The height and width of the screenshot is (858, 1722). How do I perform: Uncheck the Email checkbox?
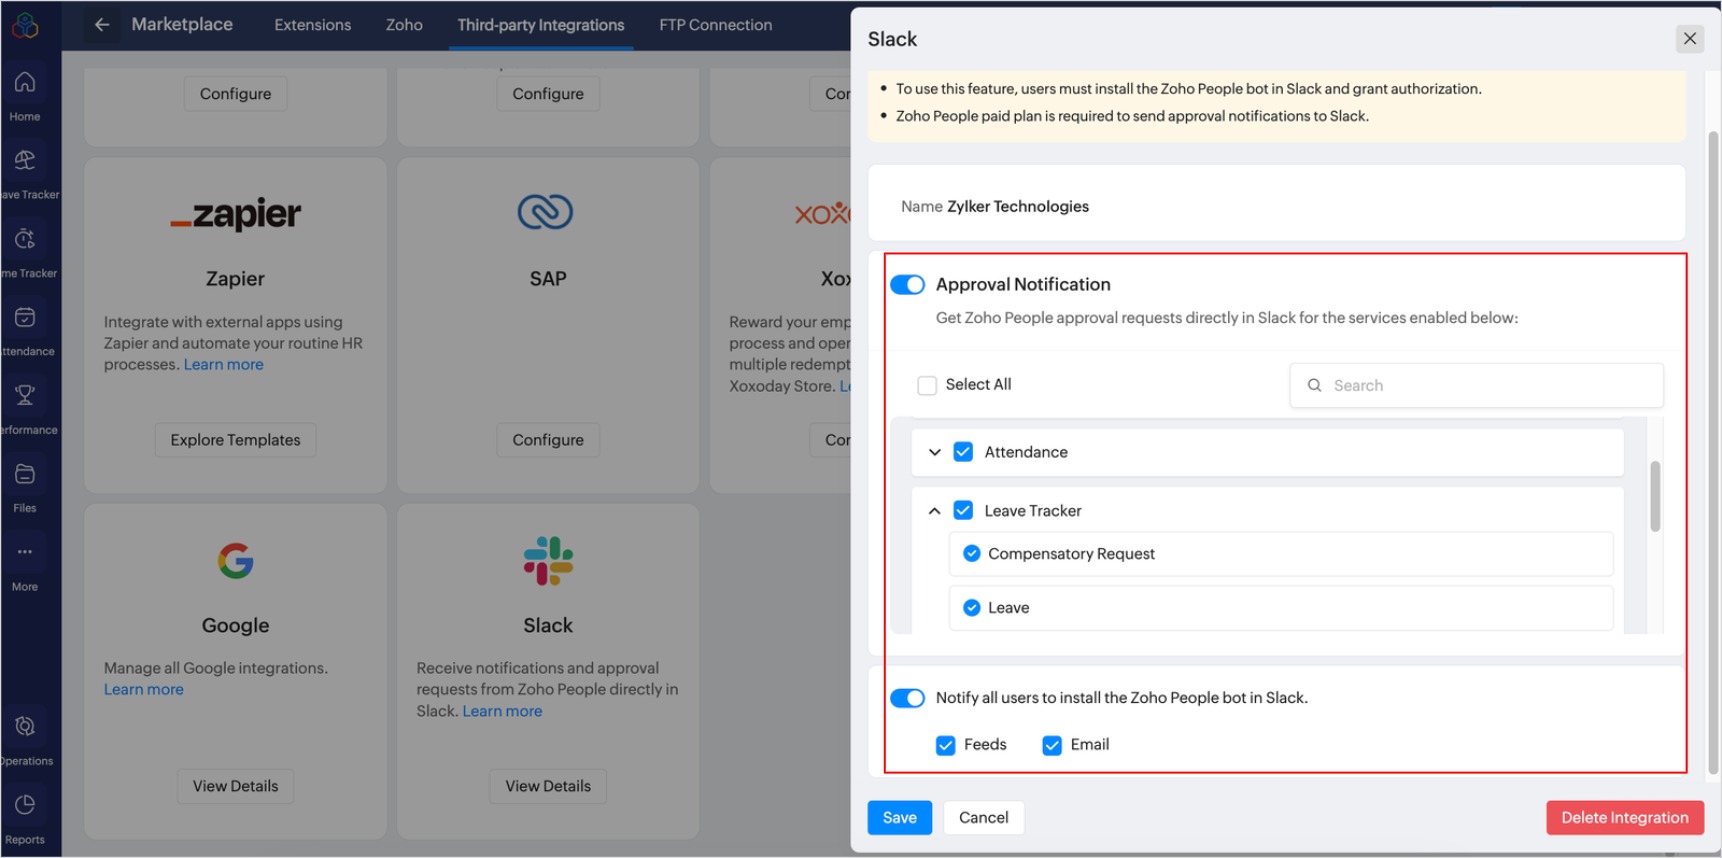click(1052, 745)
